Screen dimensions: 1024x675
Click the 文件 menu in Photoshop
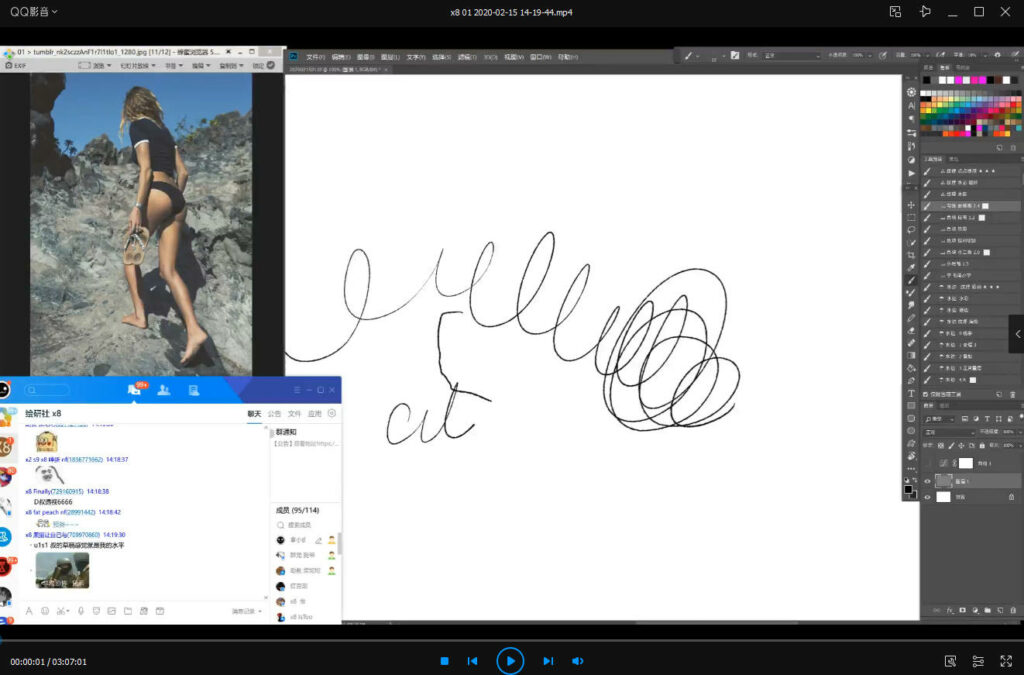[315, 57]
